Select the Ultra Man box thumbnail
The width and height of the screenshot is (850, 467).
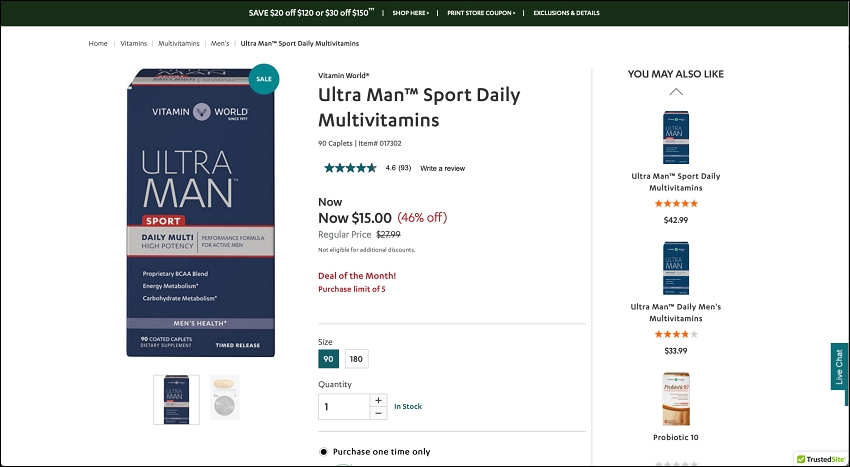(176, 399)
